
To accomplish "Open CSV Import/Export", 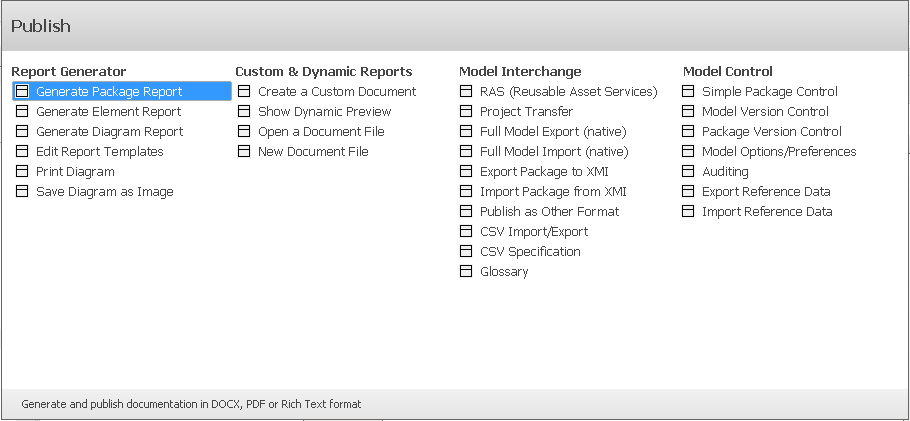I will (534, 231).
